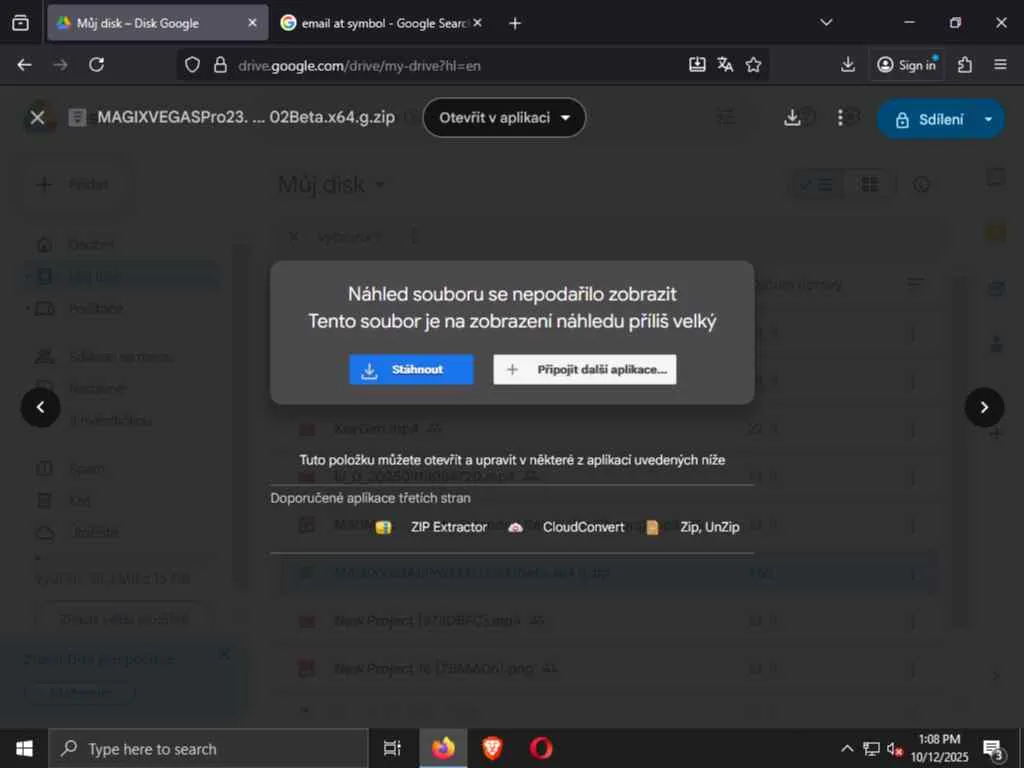Click the Sdílení share button
Image resolution: width=1024 pixels, height=768 pixels.
(x=930, y=120)
